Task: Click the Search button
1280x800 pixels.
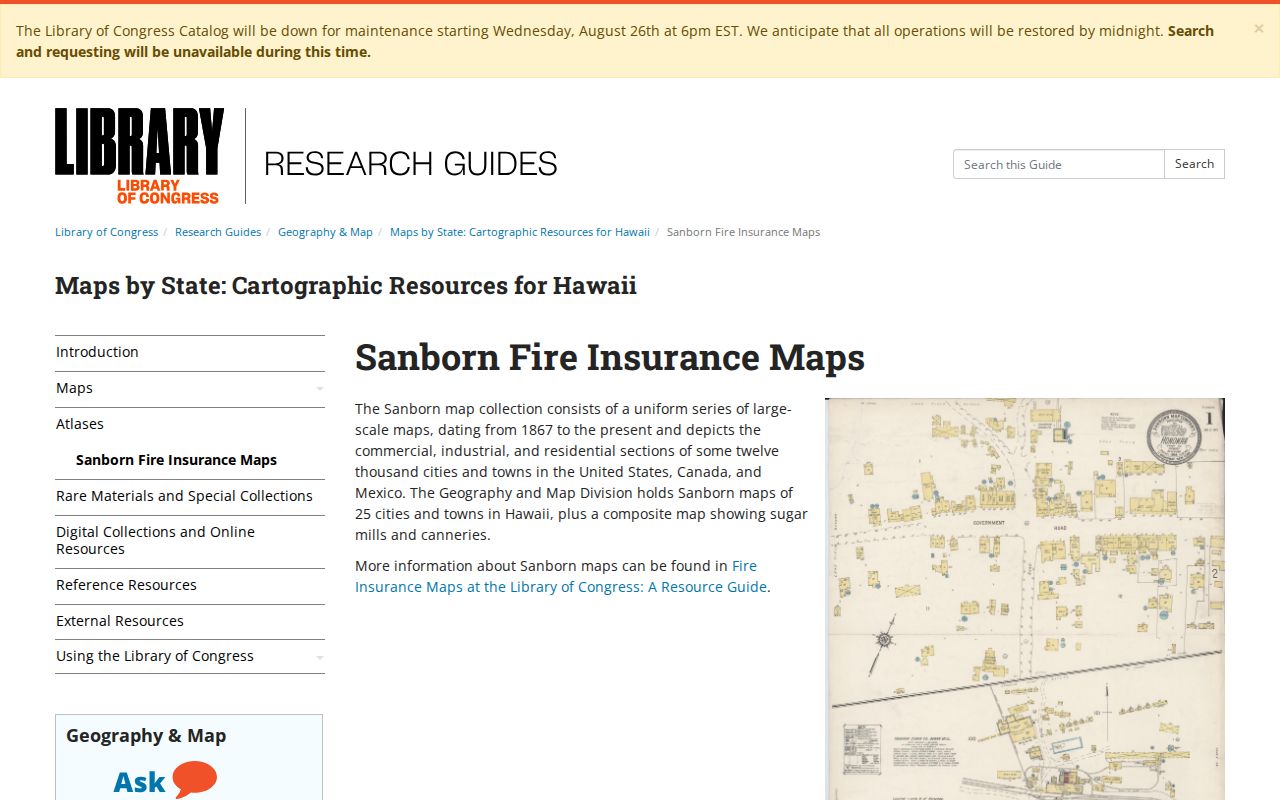Action: pyautogui.click(x=1194, y=164)
